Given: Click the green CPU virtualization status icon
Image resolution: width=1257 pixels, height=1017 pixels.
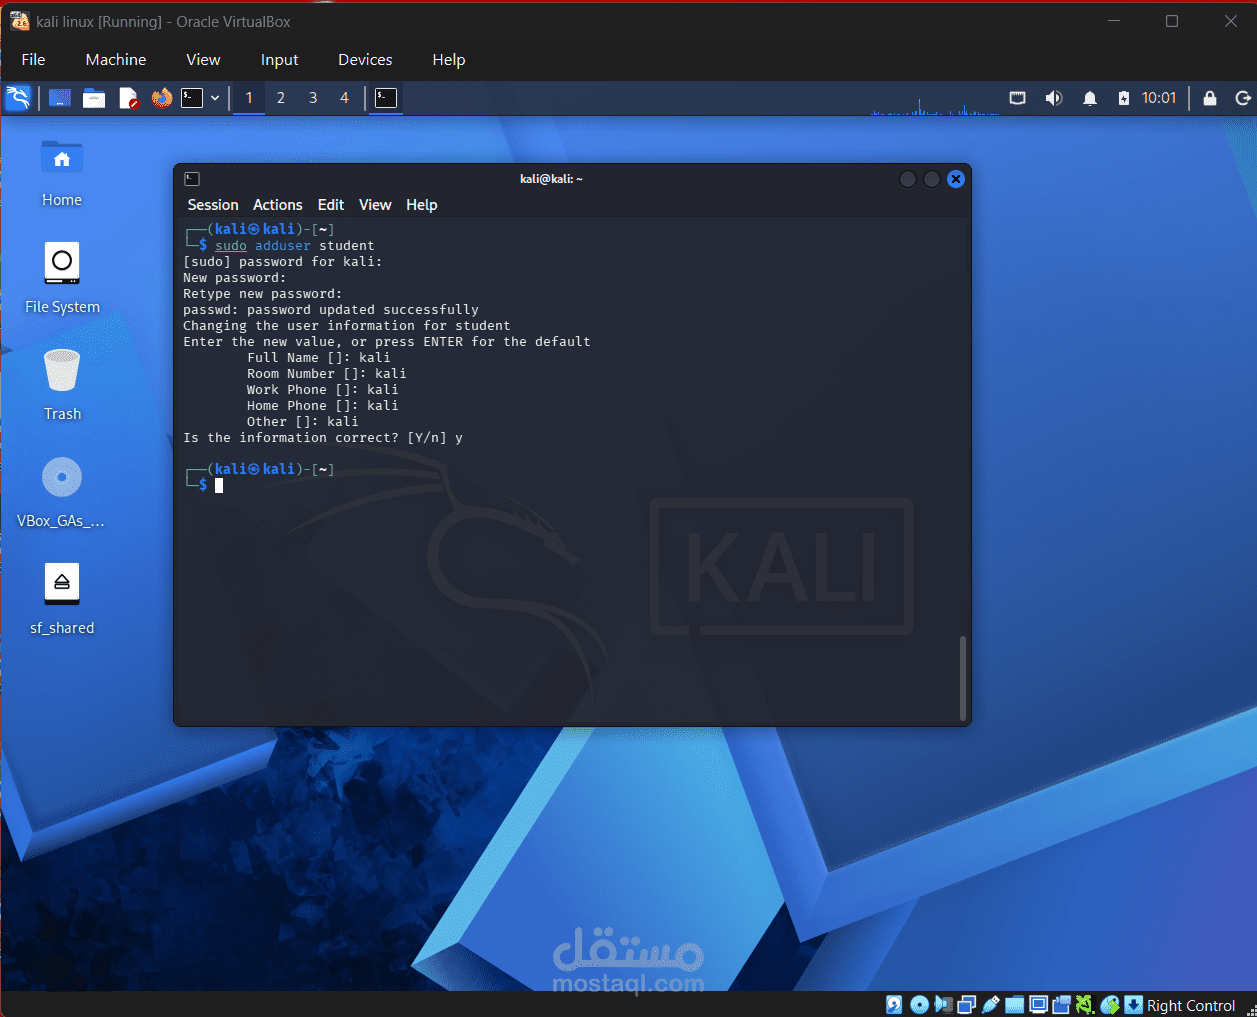Looking at the screenshot, I should pos(1084,1005).
